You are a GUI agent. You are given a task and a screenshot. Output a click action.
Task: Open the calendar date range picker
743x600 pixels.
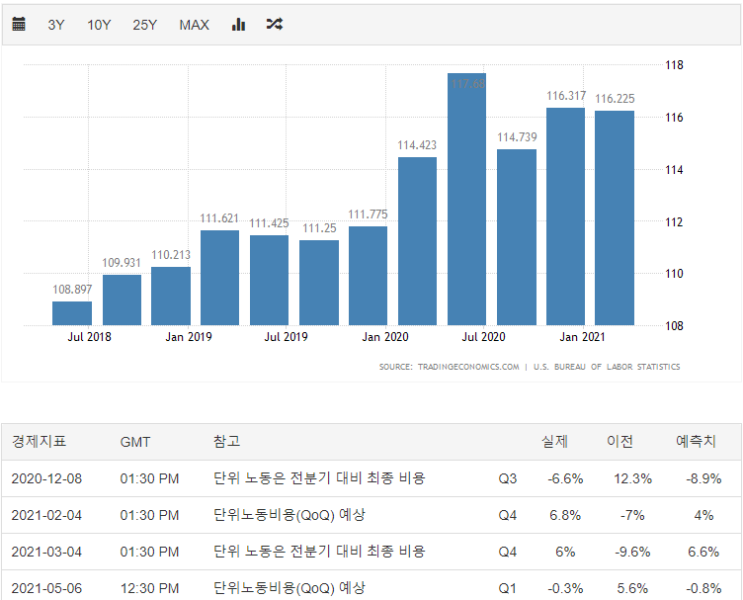[18, 24]
